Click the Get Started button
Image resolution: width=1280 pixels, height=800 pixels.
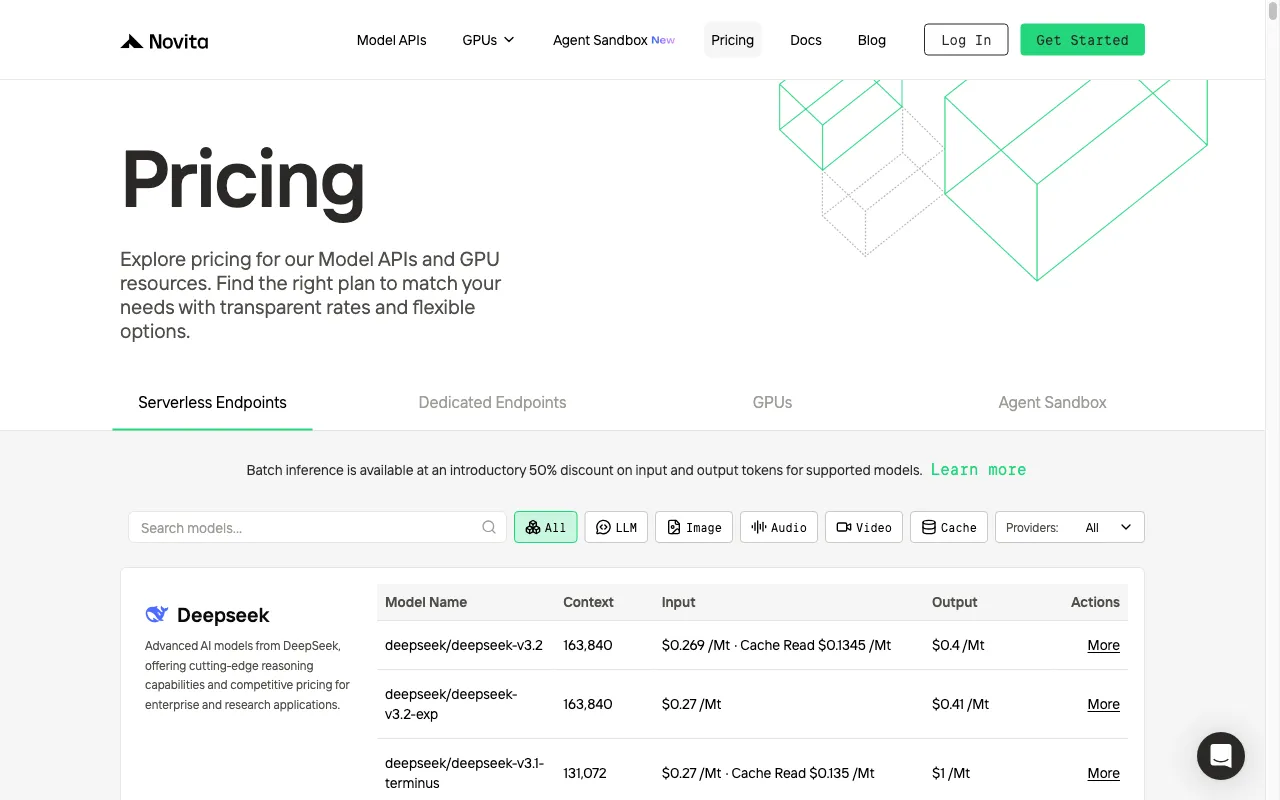[1082, 40]
